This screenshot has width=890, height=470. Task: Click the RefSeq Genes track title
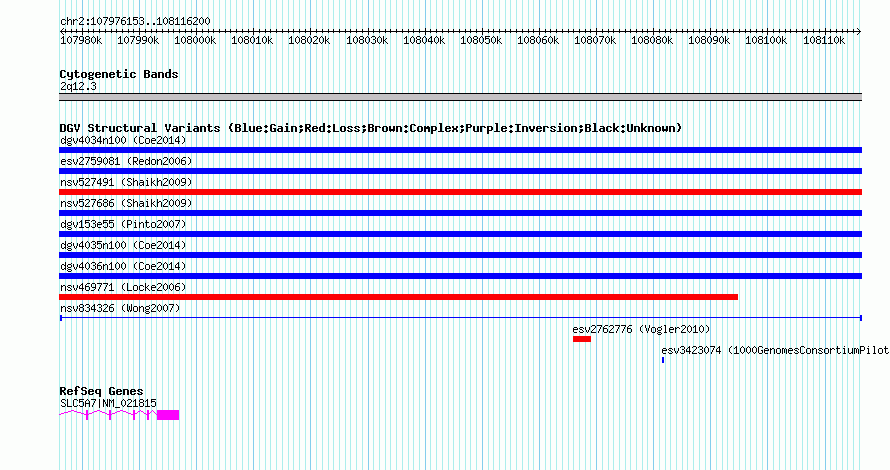(101, 391)
